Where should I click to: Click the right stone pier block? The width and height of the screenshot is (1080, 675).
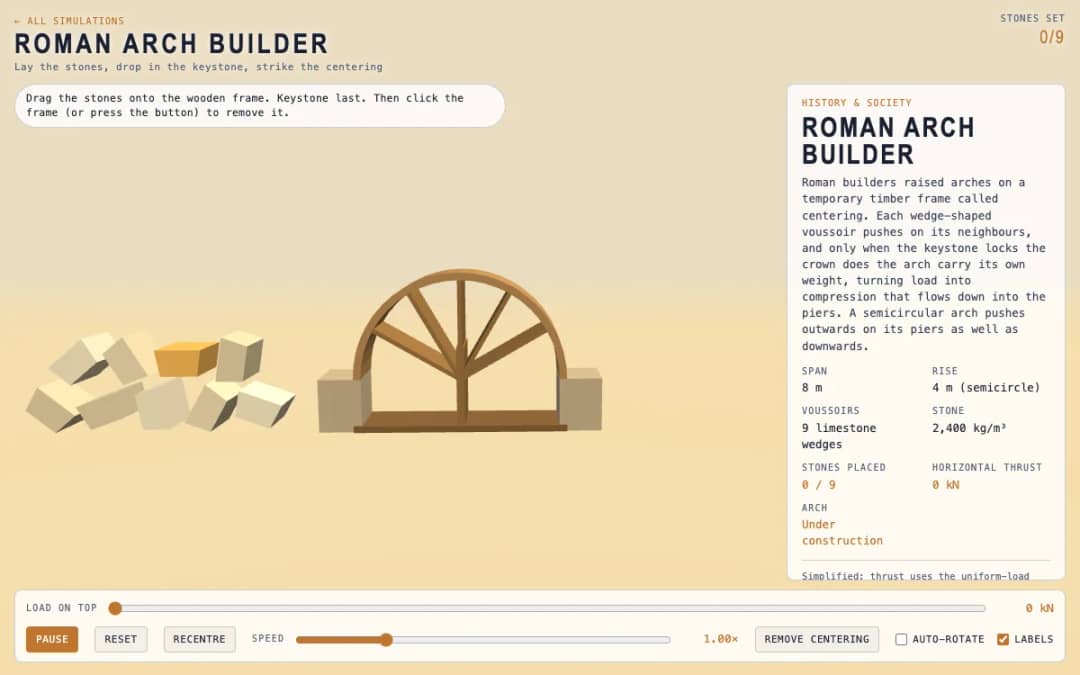(x=580, y=399)
